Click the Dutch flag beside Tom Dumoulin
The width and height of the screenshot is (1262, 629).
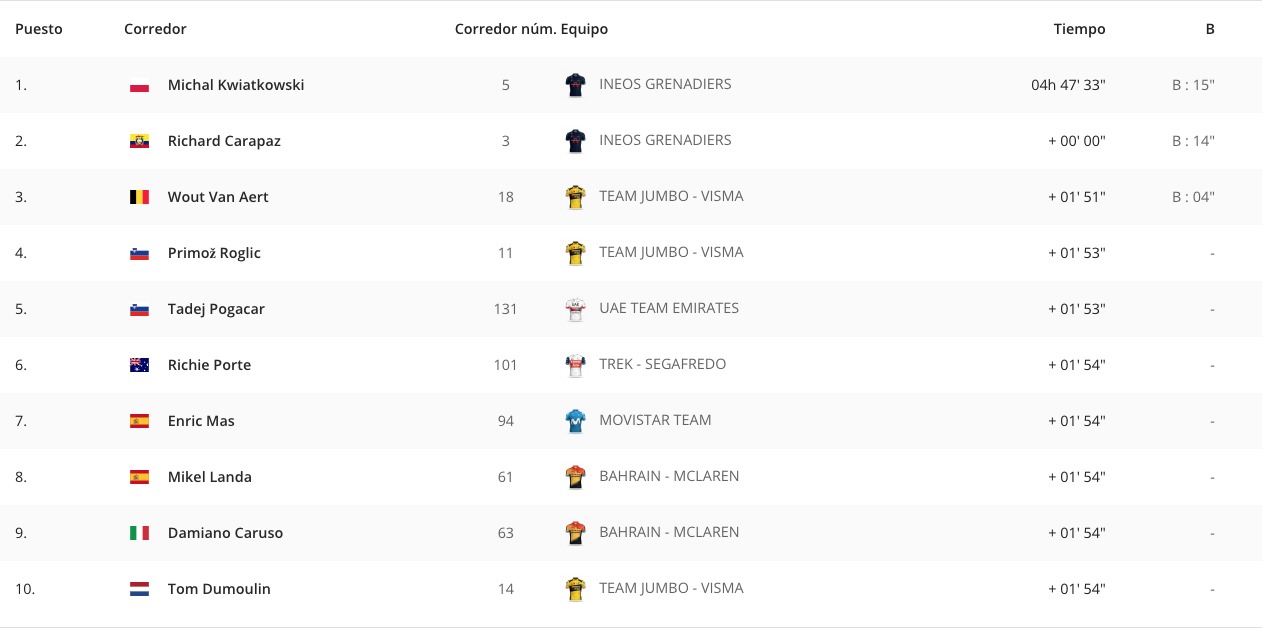(139, 589)
